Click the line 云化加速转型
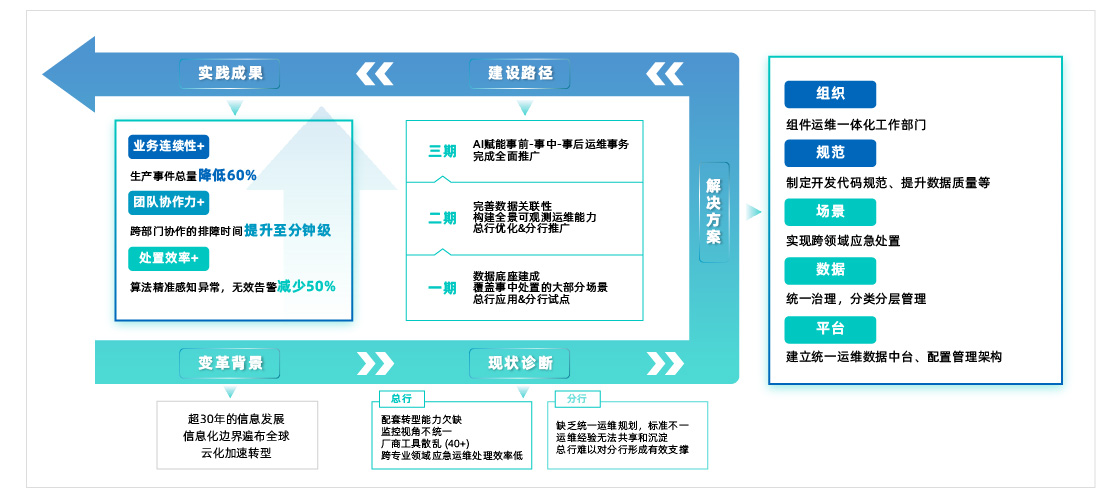The image size is (1106, 501). 236,453
